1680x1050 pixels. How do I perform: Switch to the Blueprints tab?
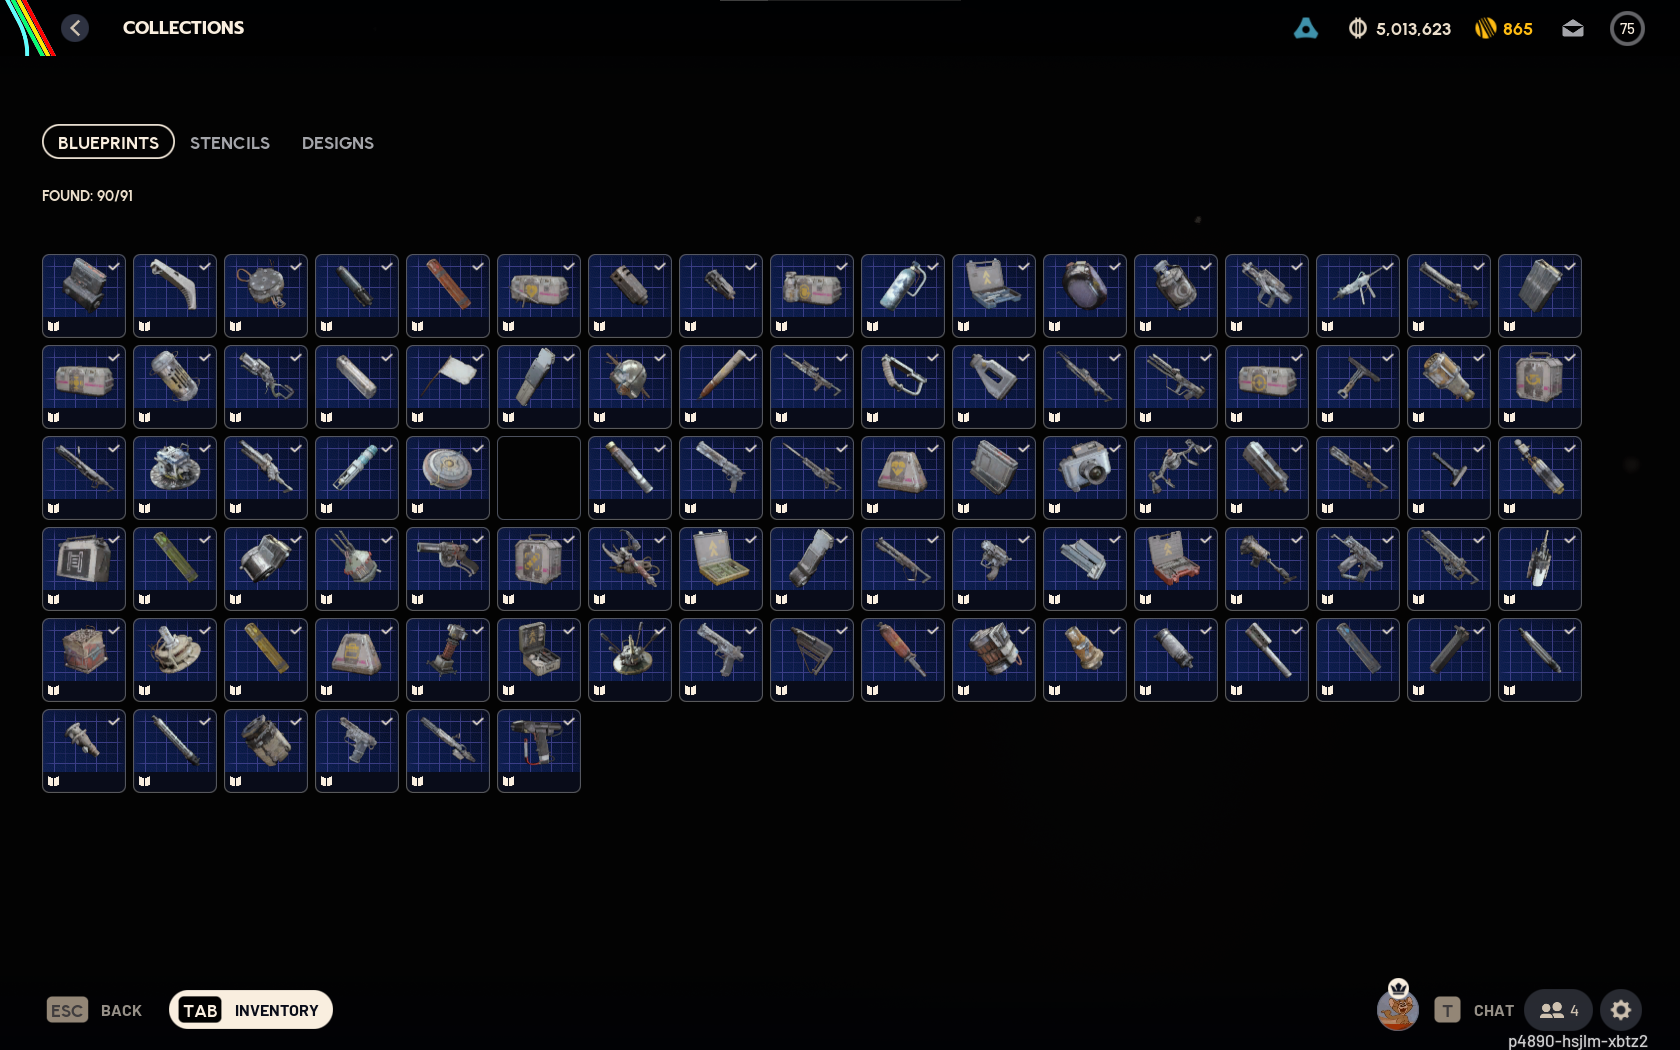coord(108,142)
